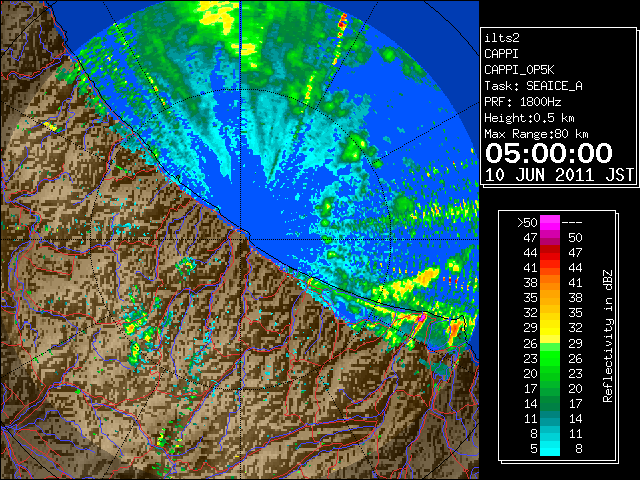The image size is (640, 480).
Task: Click the "50" label in the legend
Action: pos(575,238)
